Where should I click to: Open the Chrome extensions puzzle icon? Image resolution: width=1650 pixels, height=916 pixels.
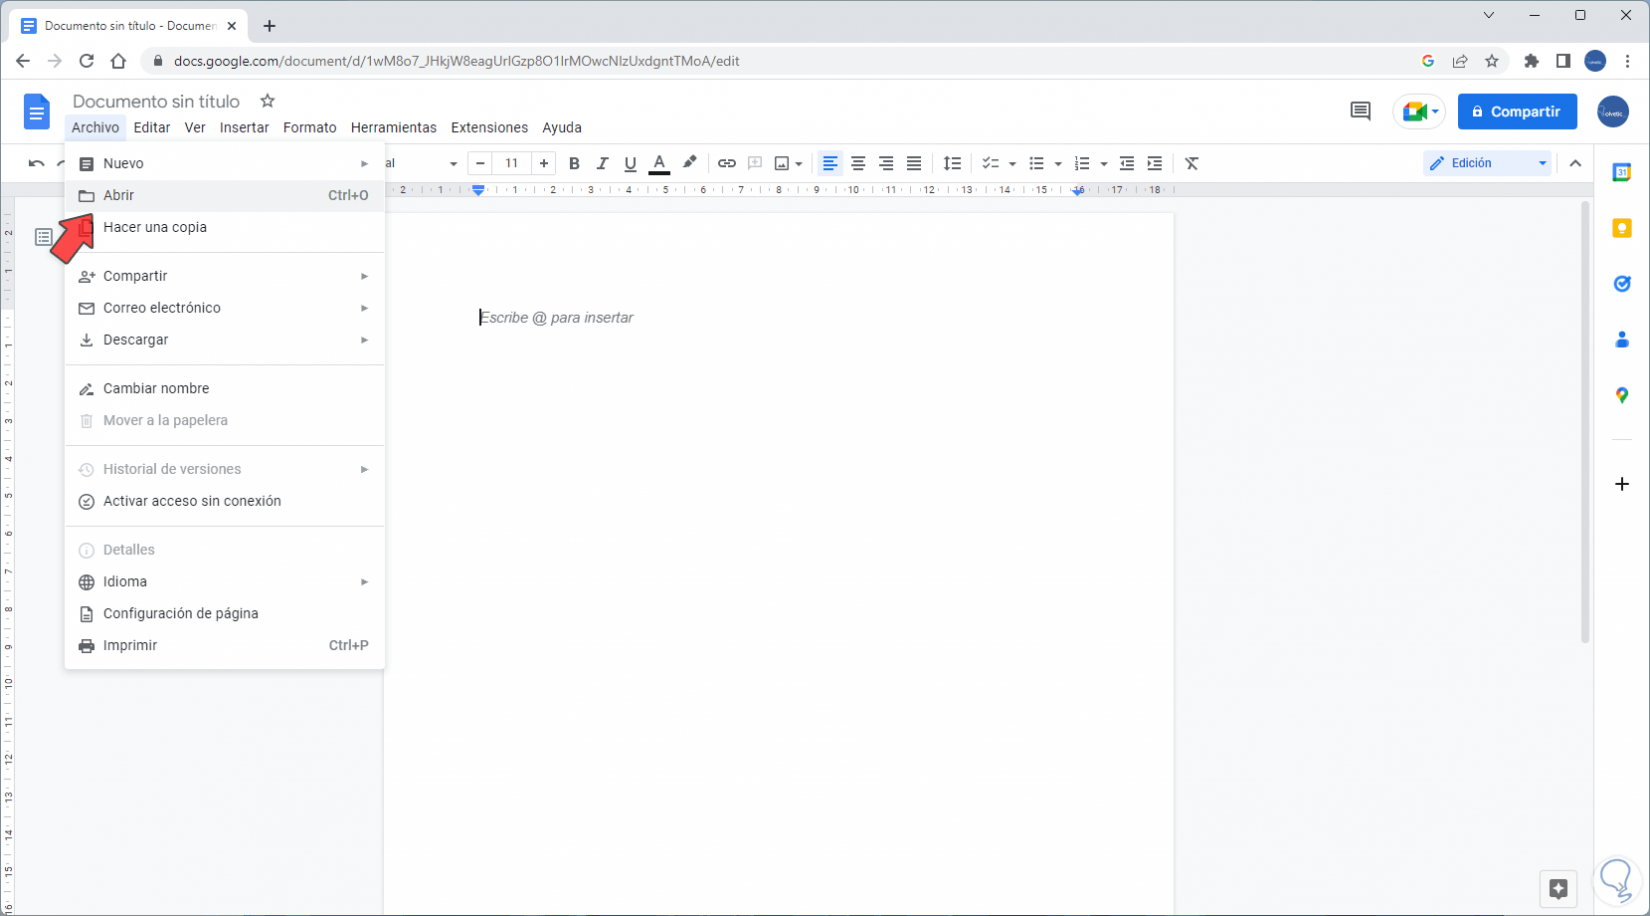(1531, 61)
